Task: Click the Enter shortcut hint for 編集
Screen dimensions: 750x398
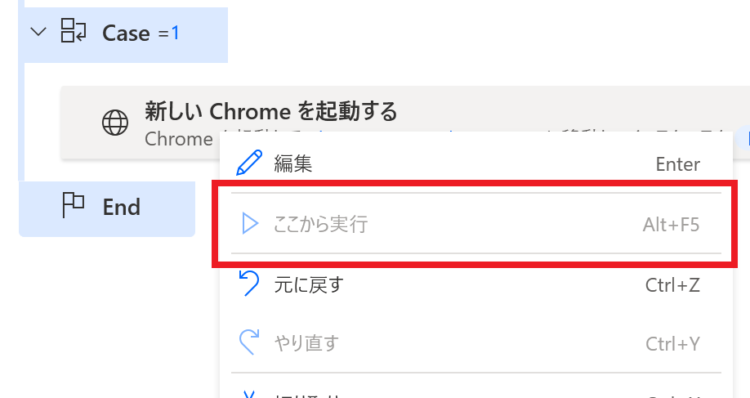Action: [x=677, y=164]
